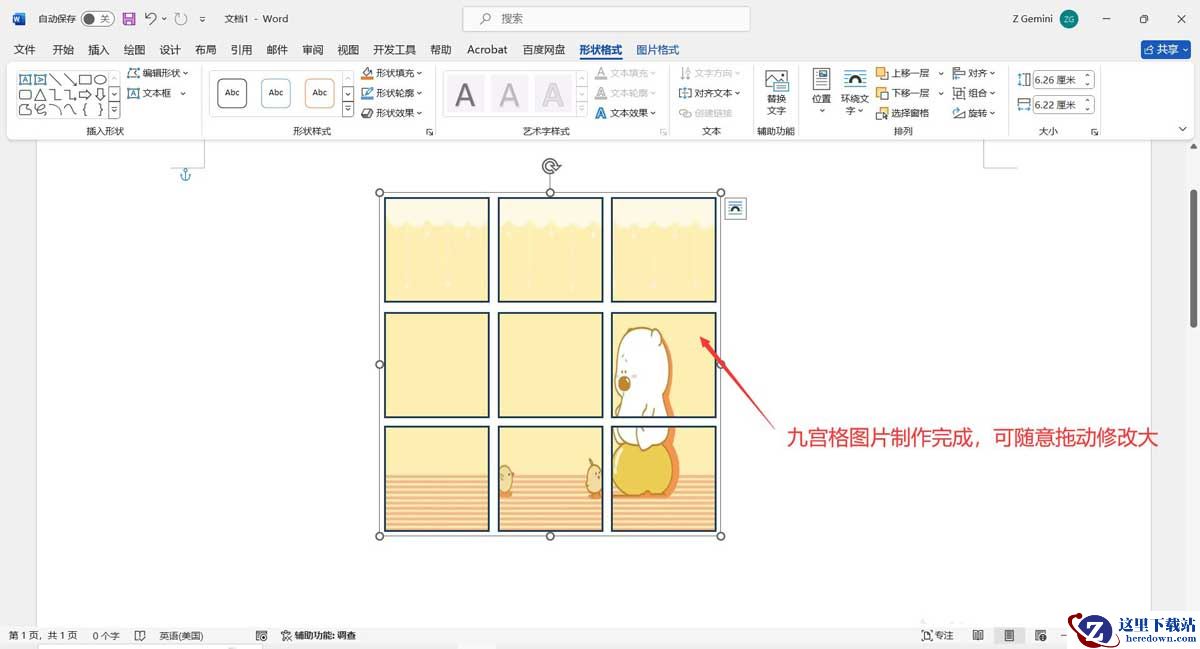Open the 选择窗格 selection pane
Image resolution: width=1200 pixels, height=649 pixels.
click(903, 113)
